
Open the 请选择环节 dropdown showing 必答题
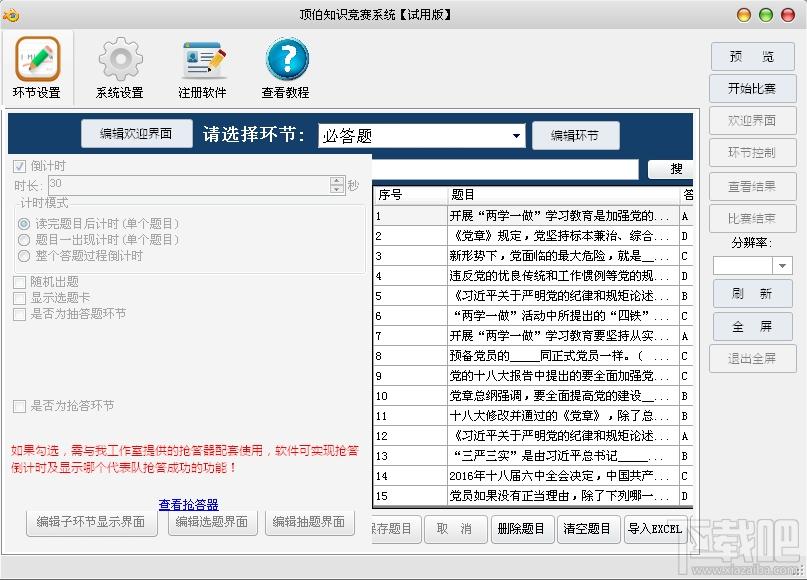(x=422, y=136)
